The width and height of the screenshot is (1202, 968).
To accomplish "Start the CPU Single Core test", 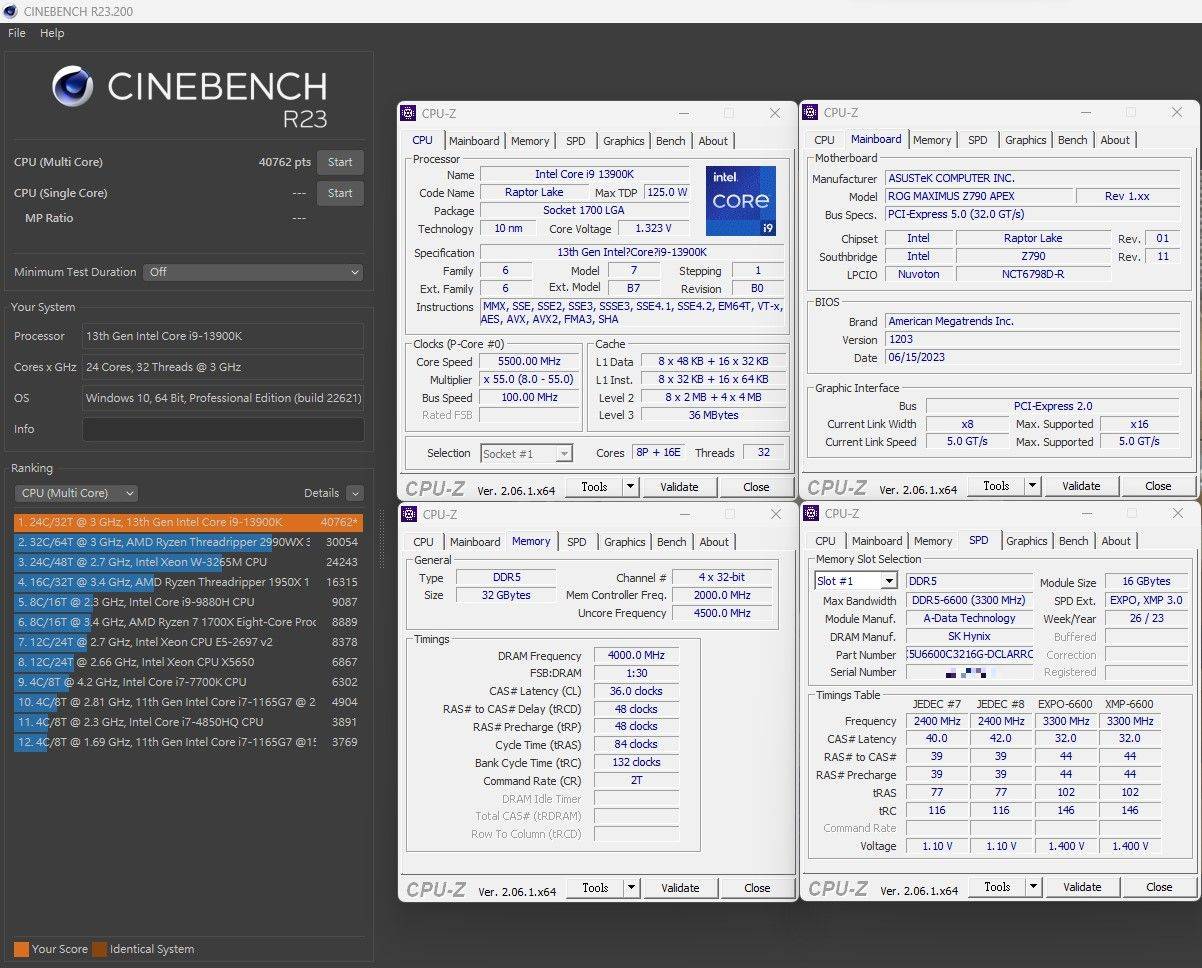I will (340, 193).
